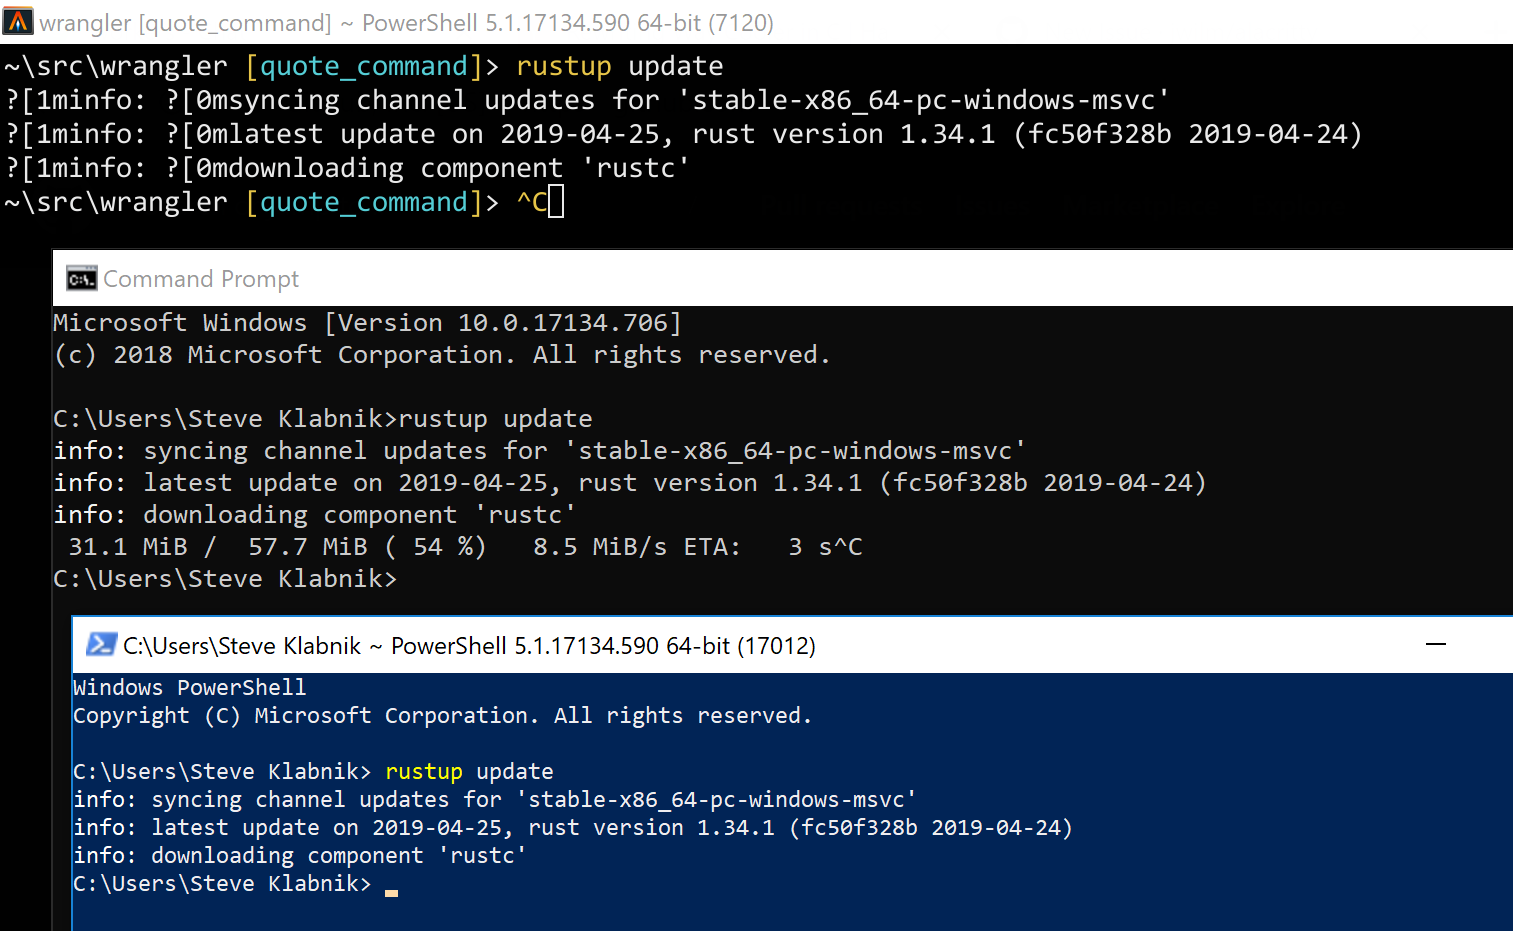Click the PowerShell icon in the blue window title bar

pyautogui.click(x=100, y=645)
